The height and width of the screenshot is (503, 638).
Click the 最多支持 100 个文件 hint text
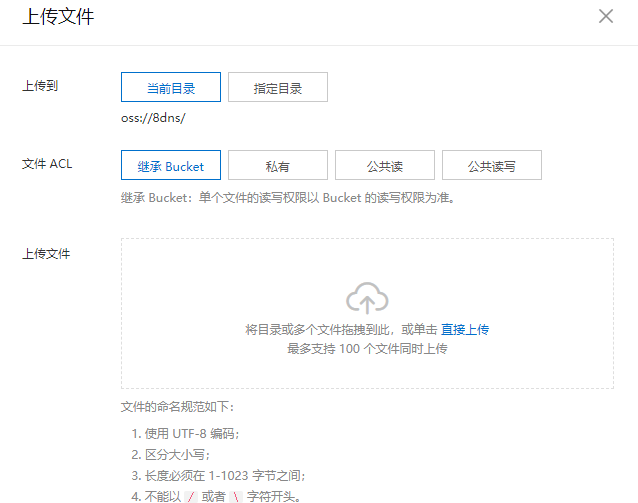pos(367,349)
